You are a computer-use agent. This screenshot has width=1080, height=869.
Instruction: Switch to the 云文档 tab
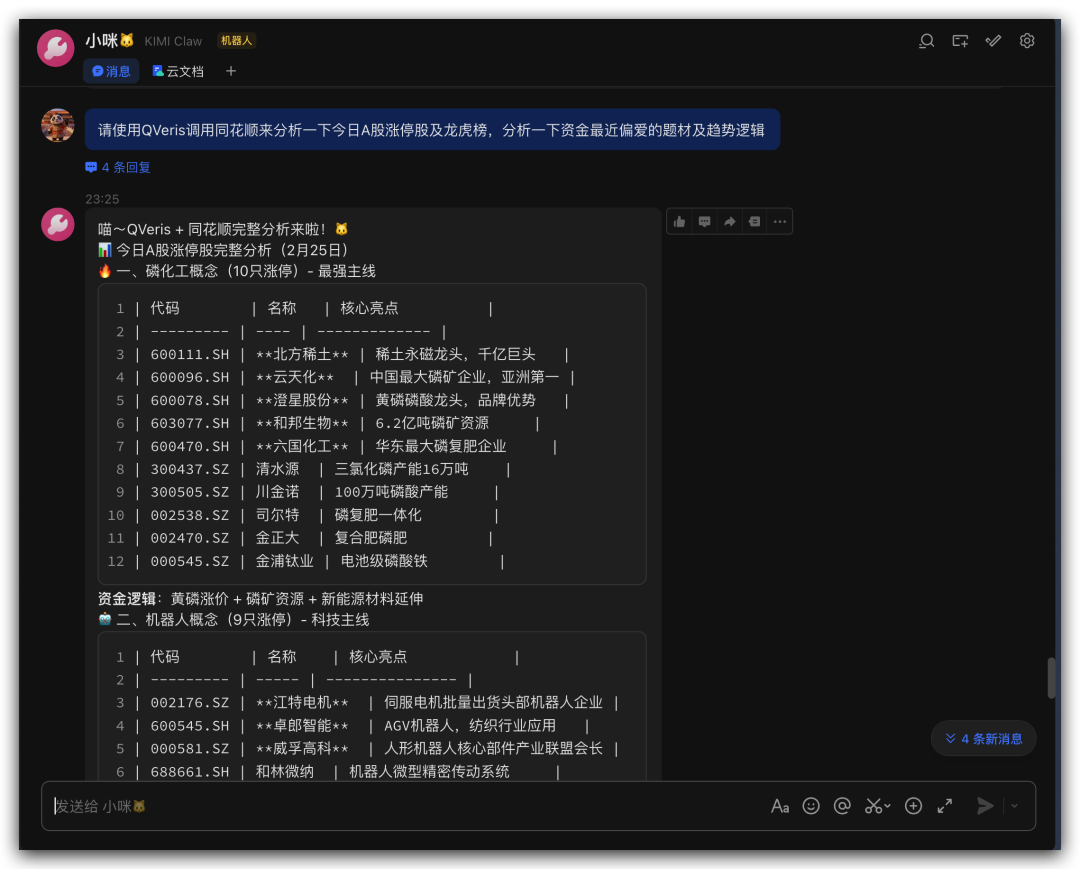click(178, 71)
